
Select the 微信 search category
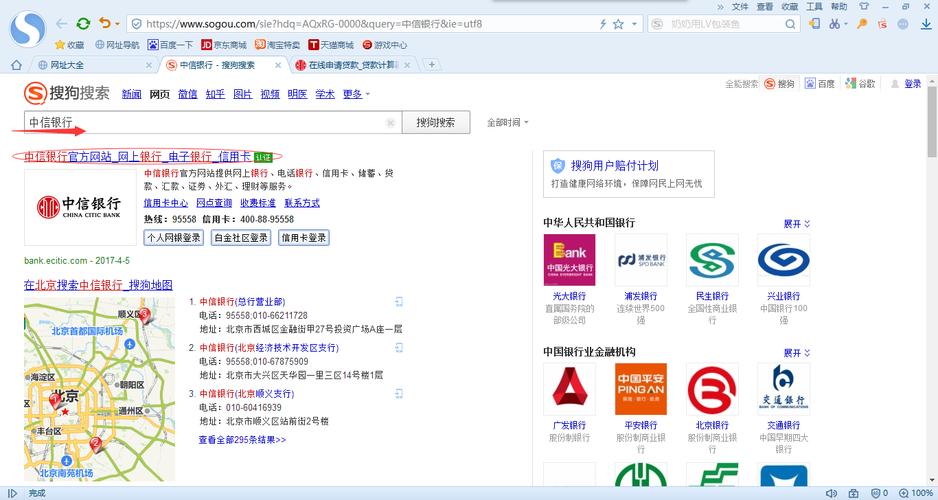pyautogui.click(x=188, y=94)
